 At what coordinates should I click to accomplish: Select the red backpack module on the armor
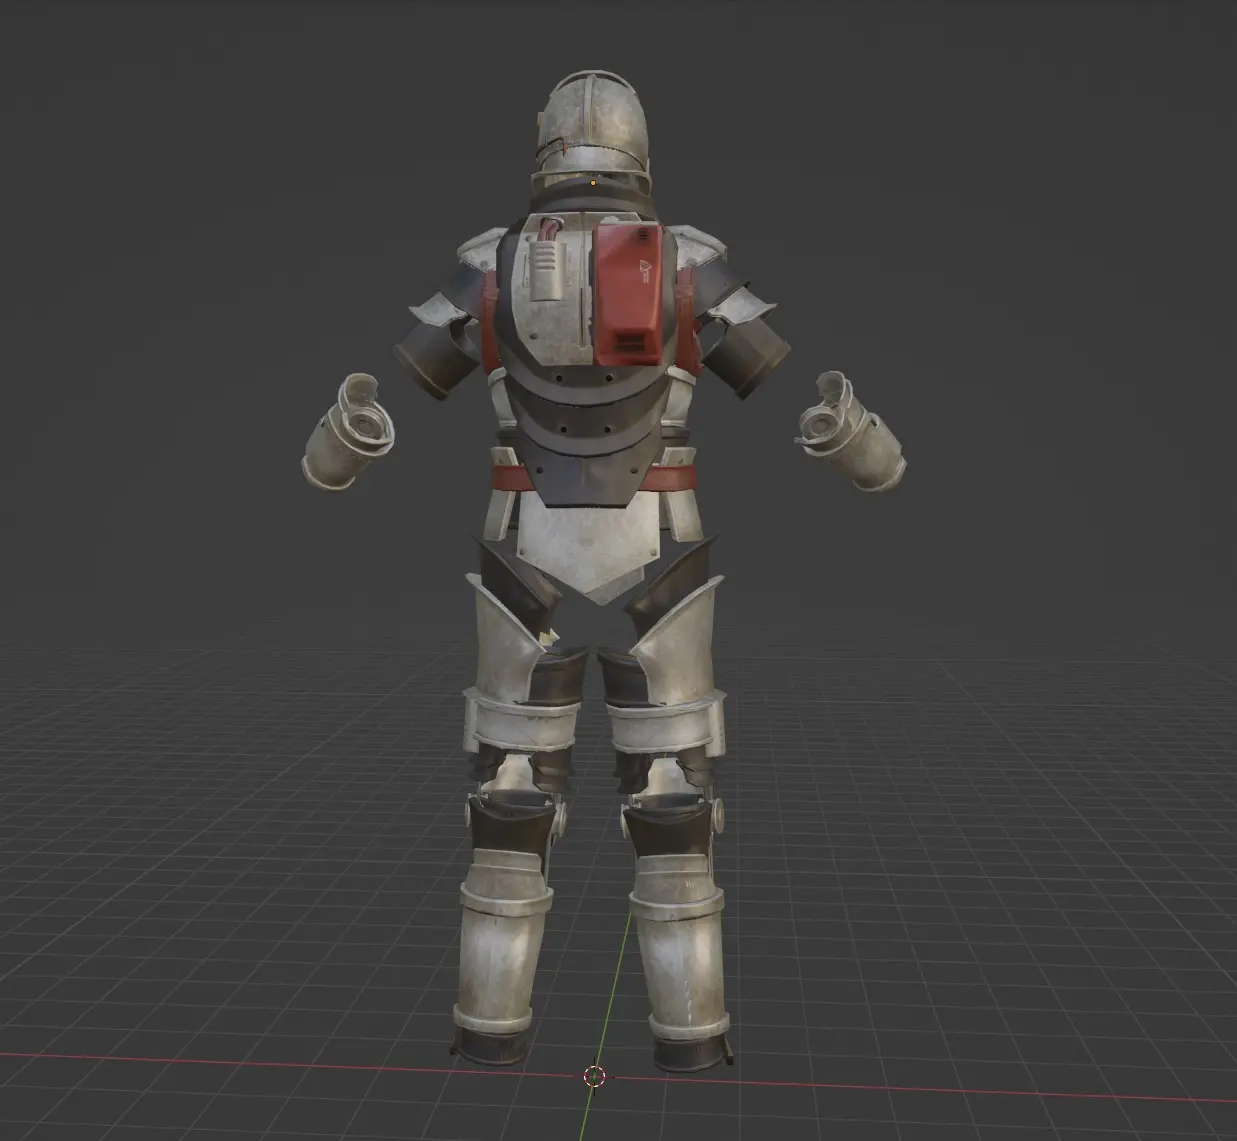pyautogui.click(x=628, y=294)
